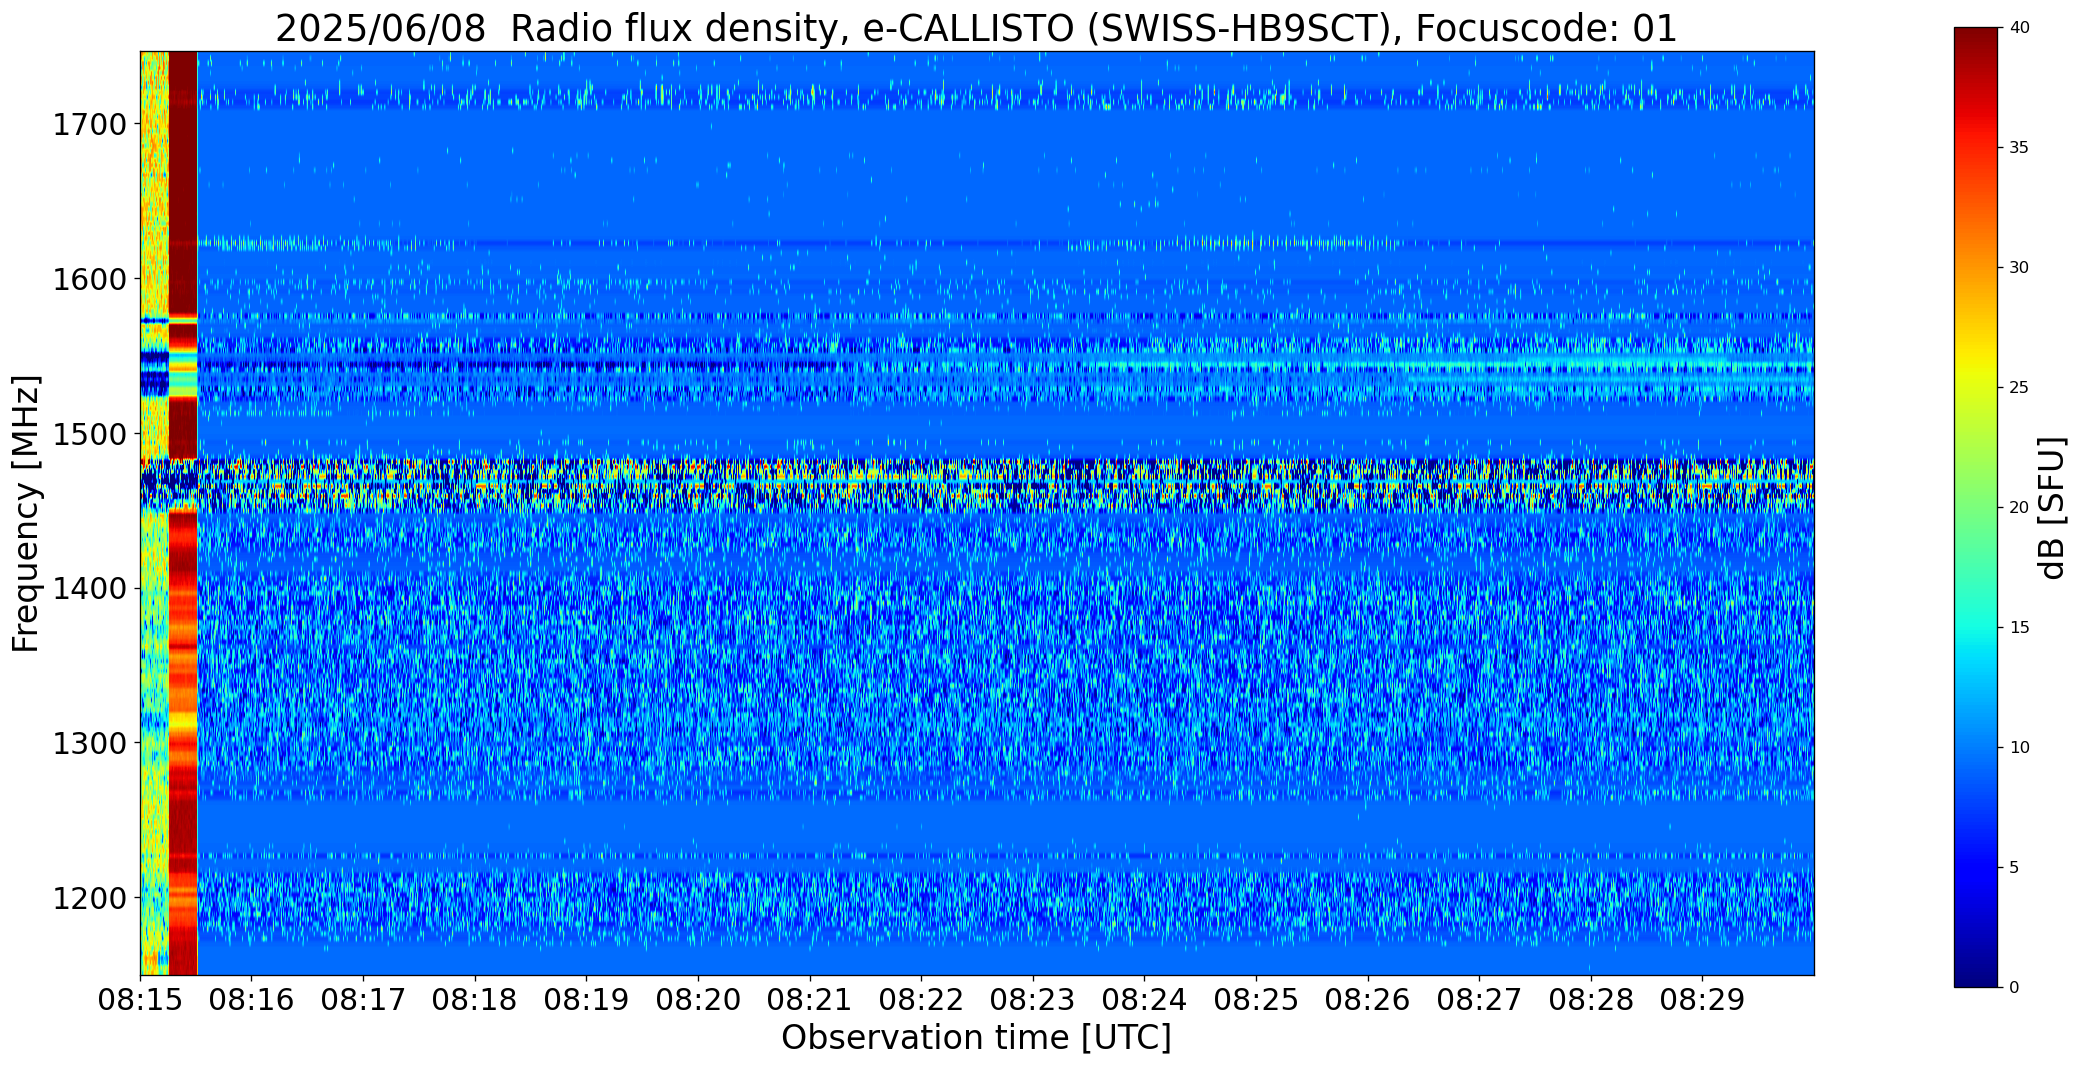Image resolution: width=2082 pixels, height=1067 pixels.
Task: Click the 08:18 time tick label
Action: click(475, 1000)
